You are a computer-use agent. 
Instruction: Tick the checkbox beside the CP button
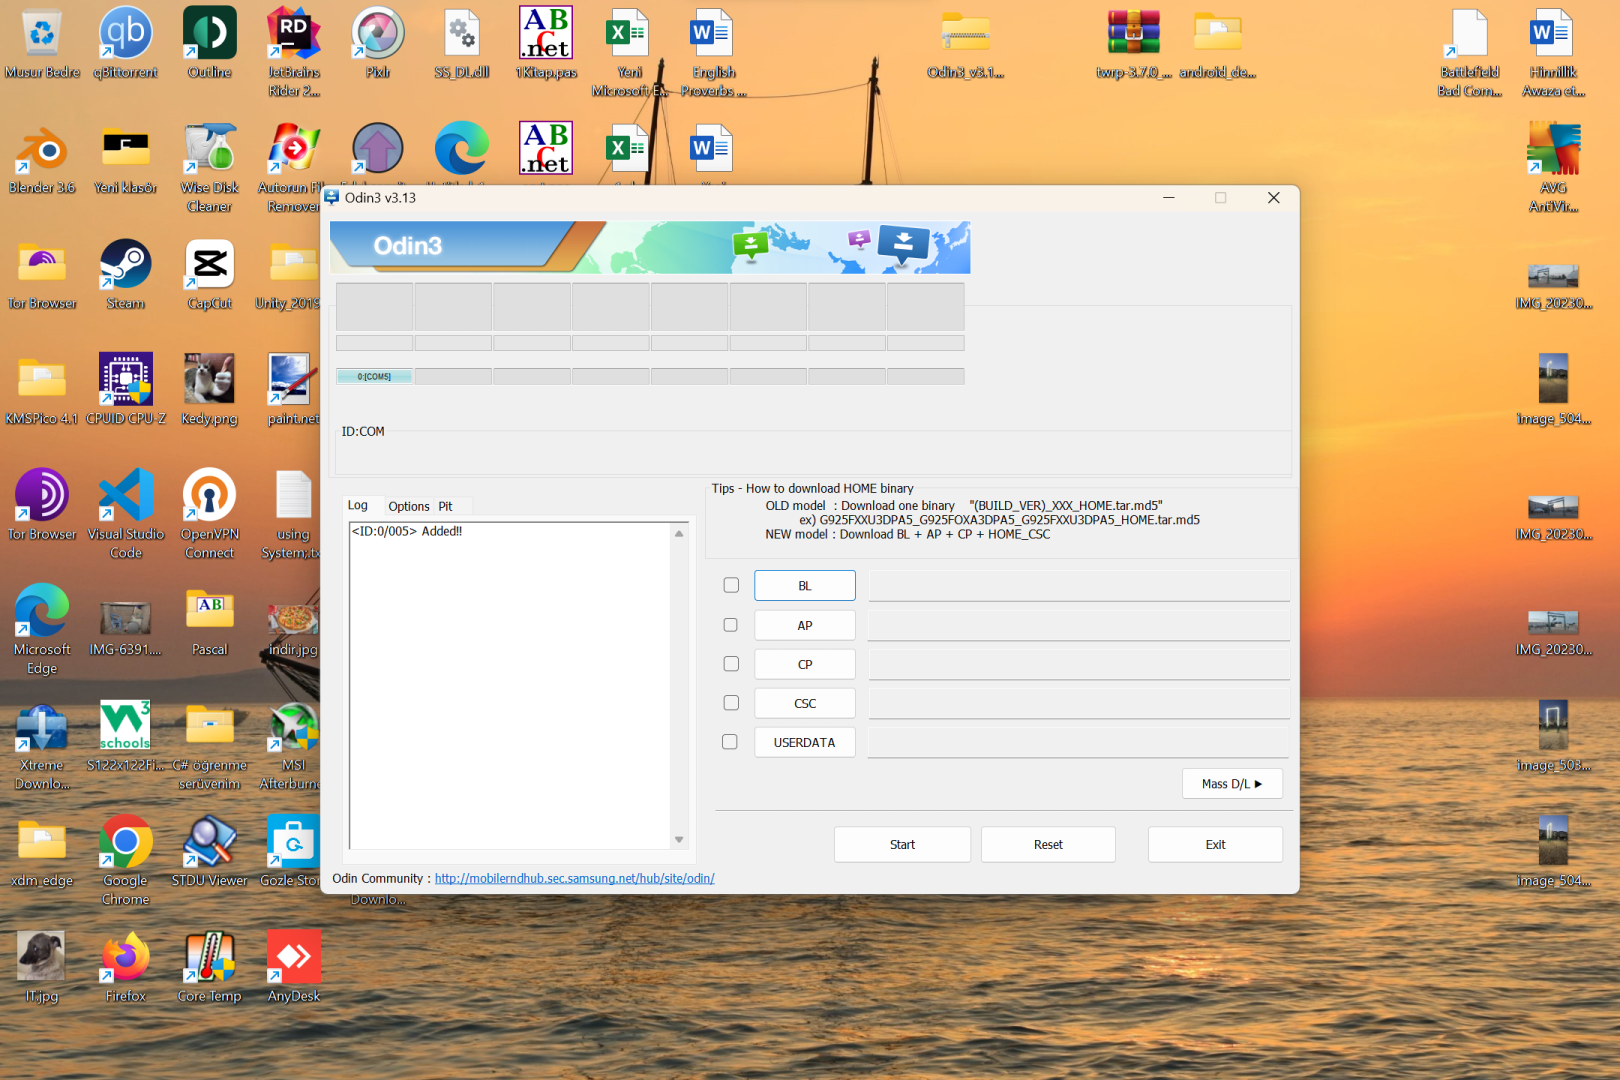pos(731,664)
